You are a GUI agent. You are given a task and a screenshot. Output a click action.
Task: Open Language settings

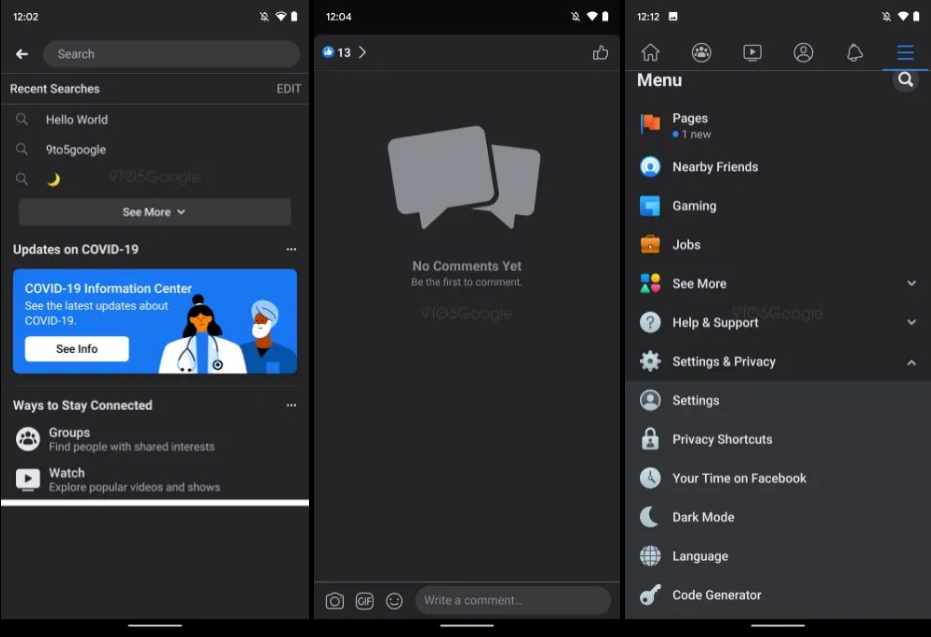778,556
